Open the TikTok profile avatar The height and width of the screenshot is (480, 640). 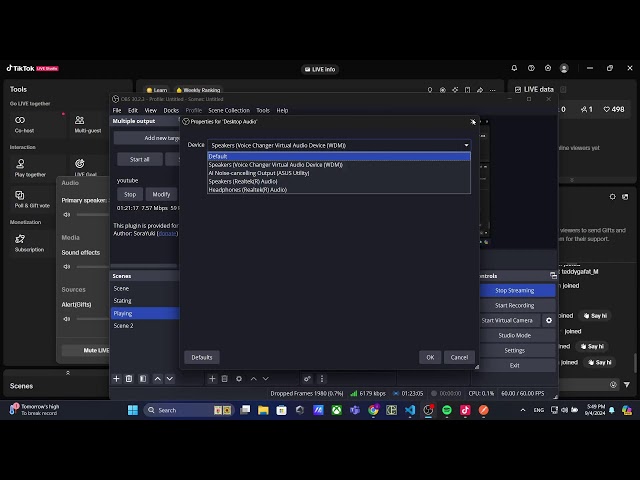tap(564, 68)
